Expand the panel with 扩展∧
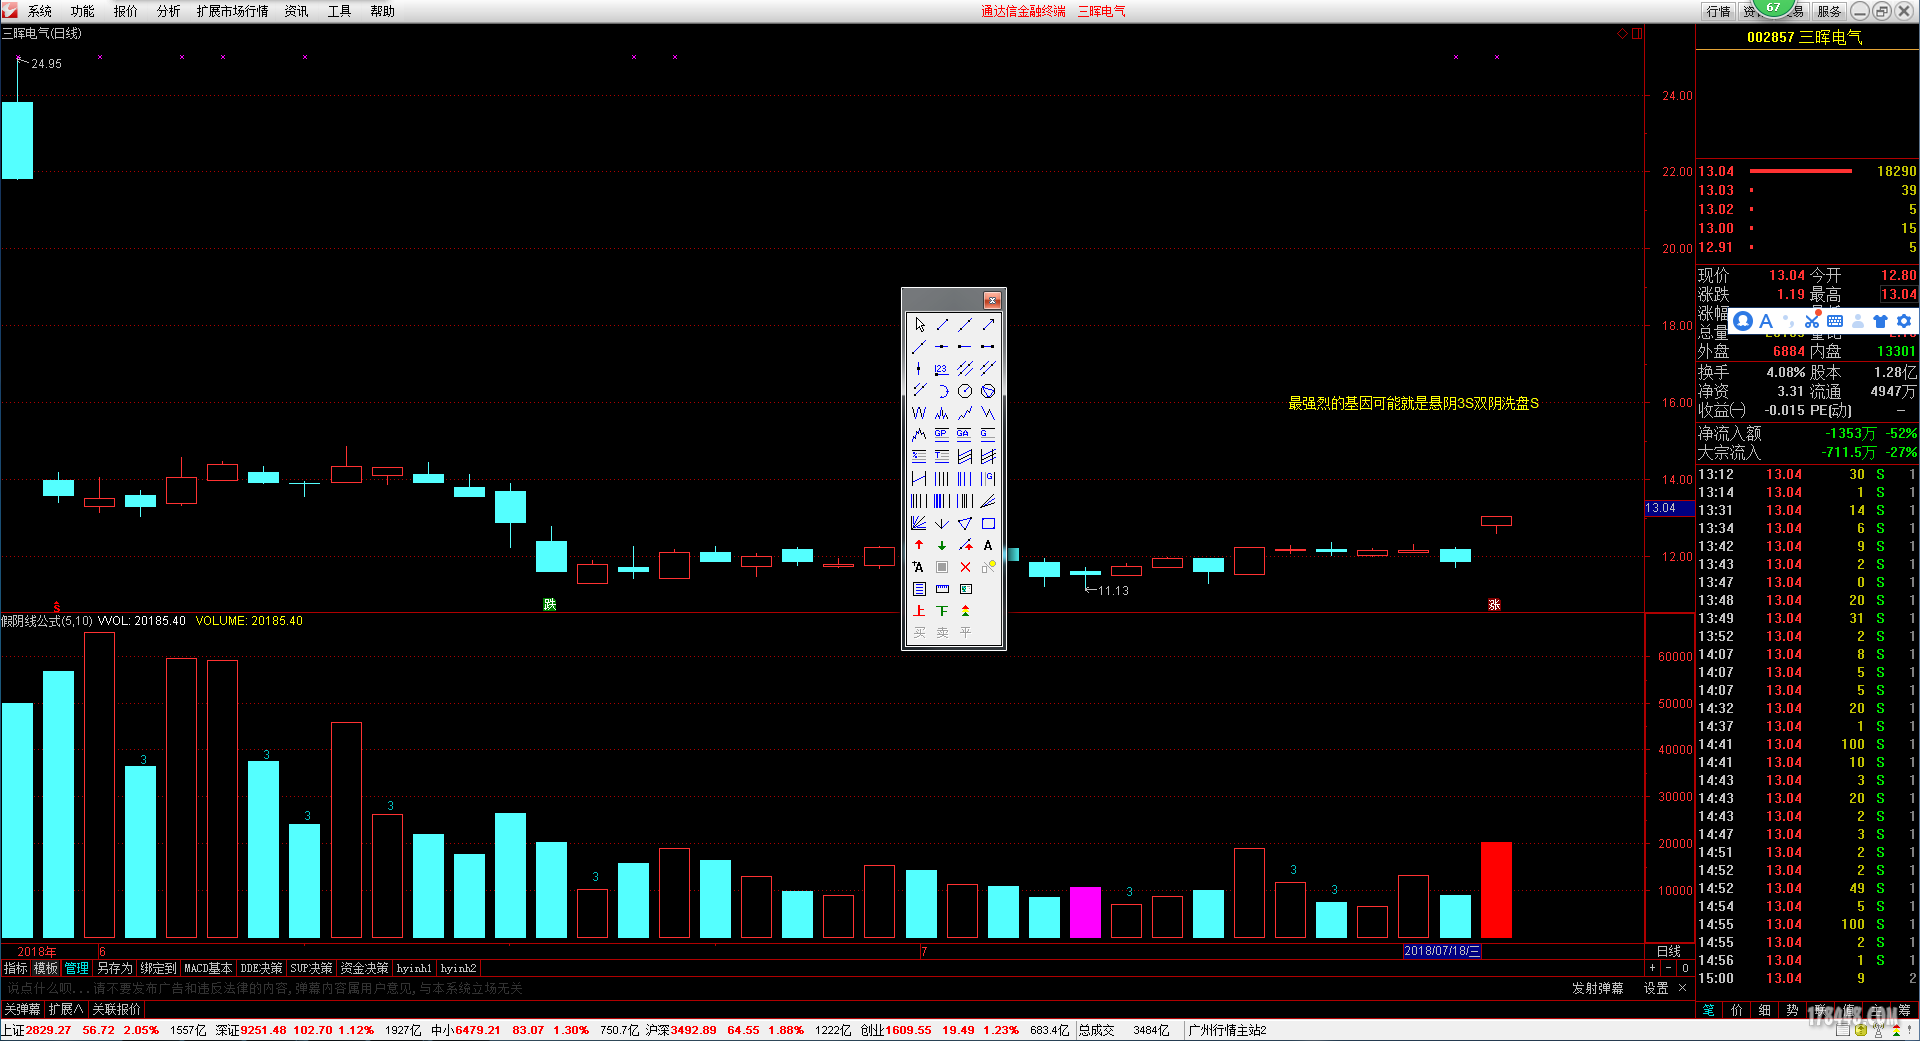The image size is (1920, 1041). (66, 1009)
